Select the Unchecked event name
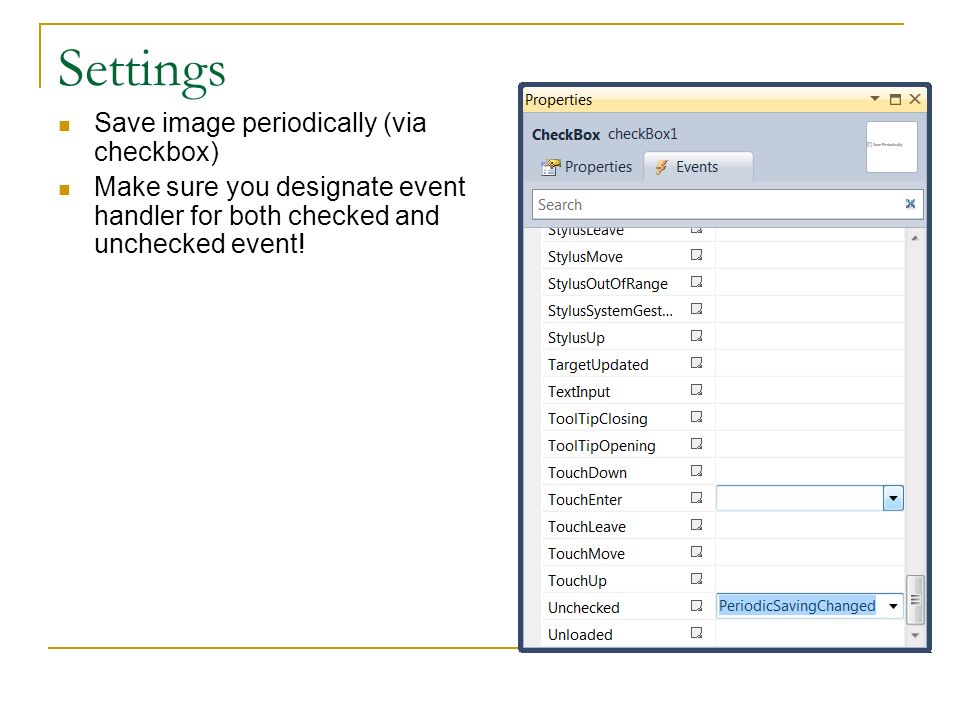Image resolution: width=960 pixels, height=720 pixels. (583, 607)
